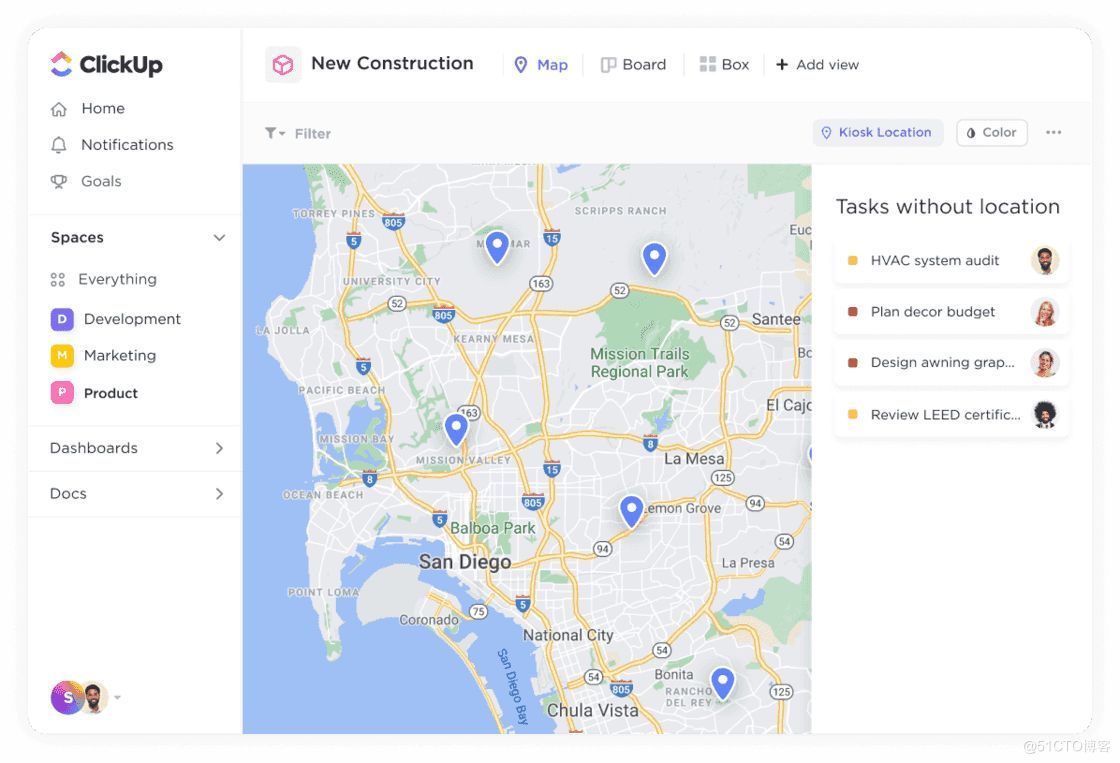1120x763 pixels.
Task: Open the Color options button
Action: click(x=991, y=133)
